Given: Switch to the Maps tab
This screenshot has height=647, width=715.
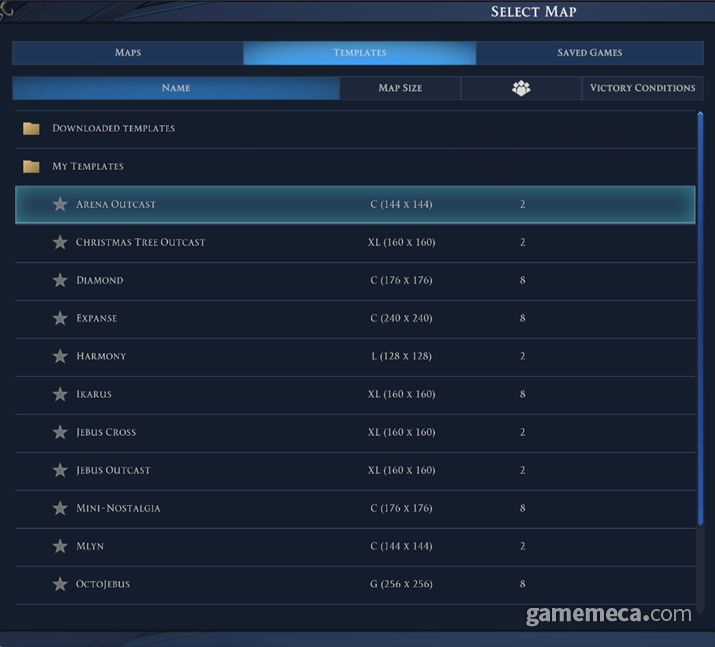Looking at the screenshot, I should tap(128, 53).
